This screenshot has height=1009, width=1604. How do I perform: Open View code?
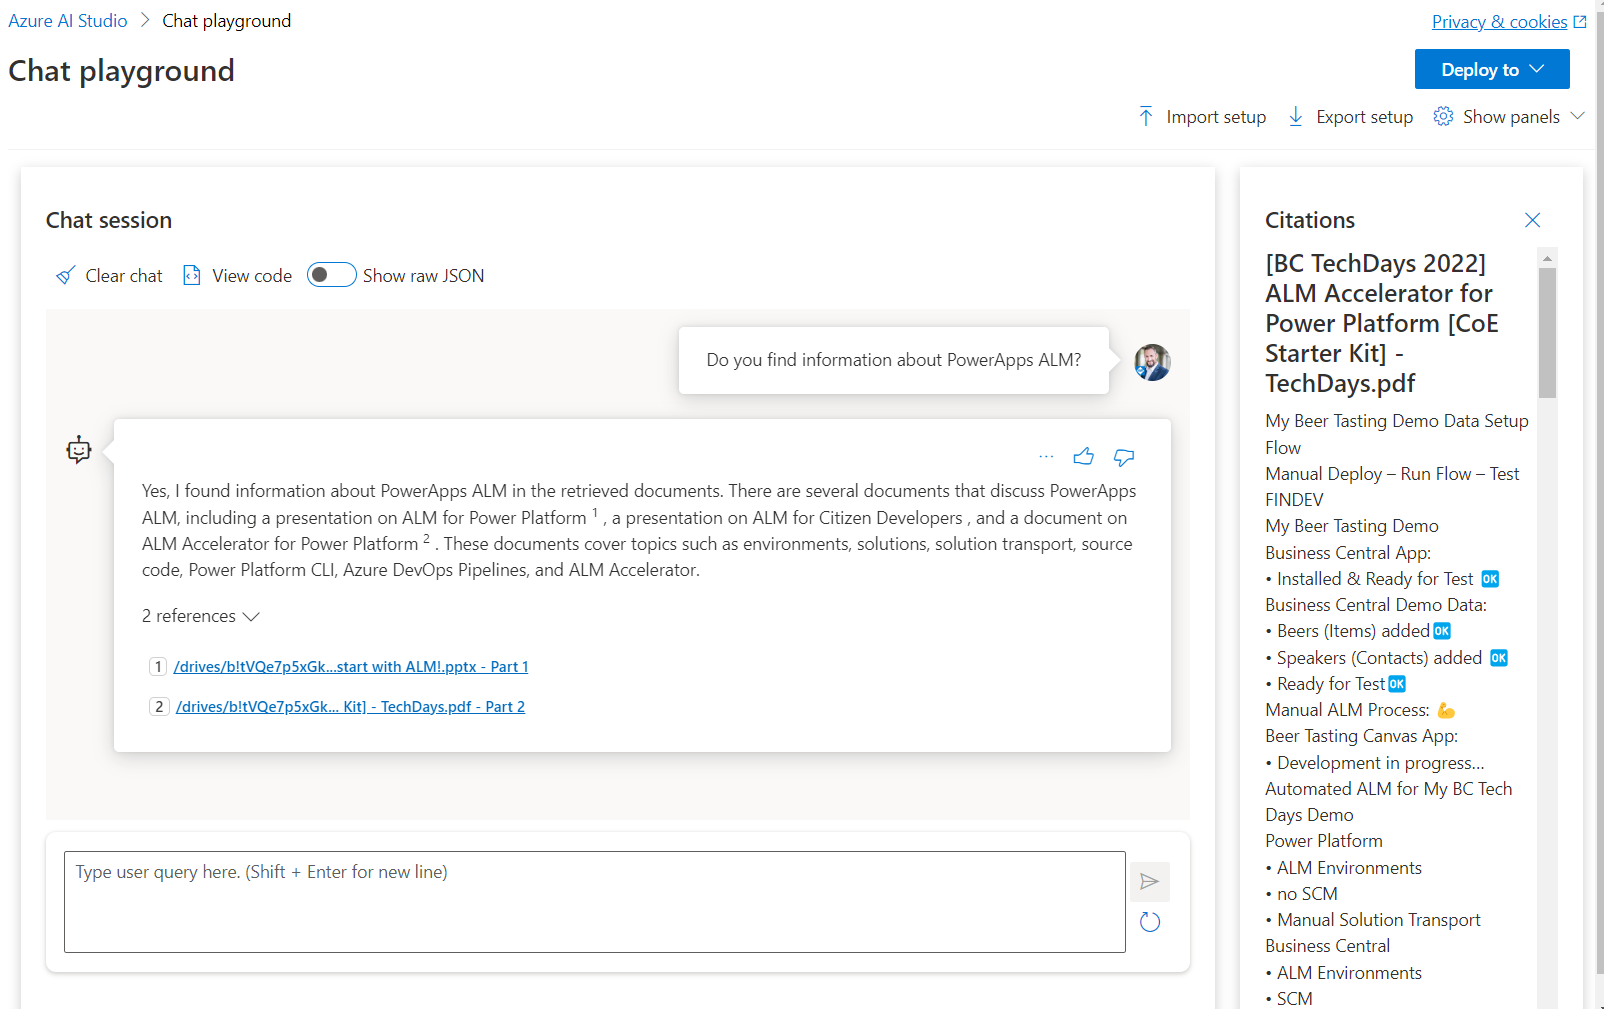point(236,275)
